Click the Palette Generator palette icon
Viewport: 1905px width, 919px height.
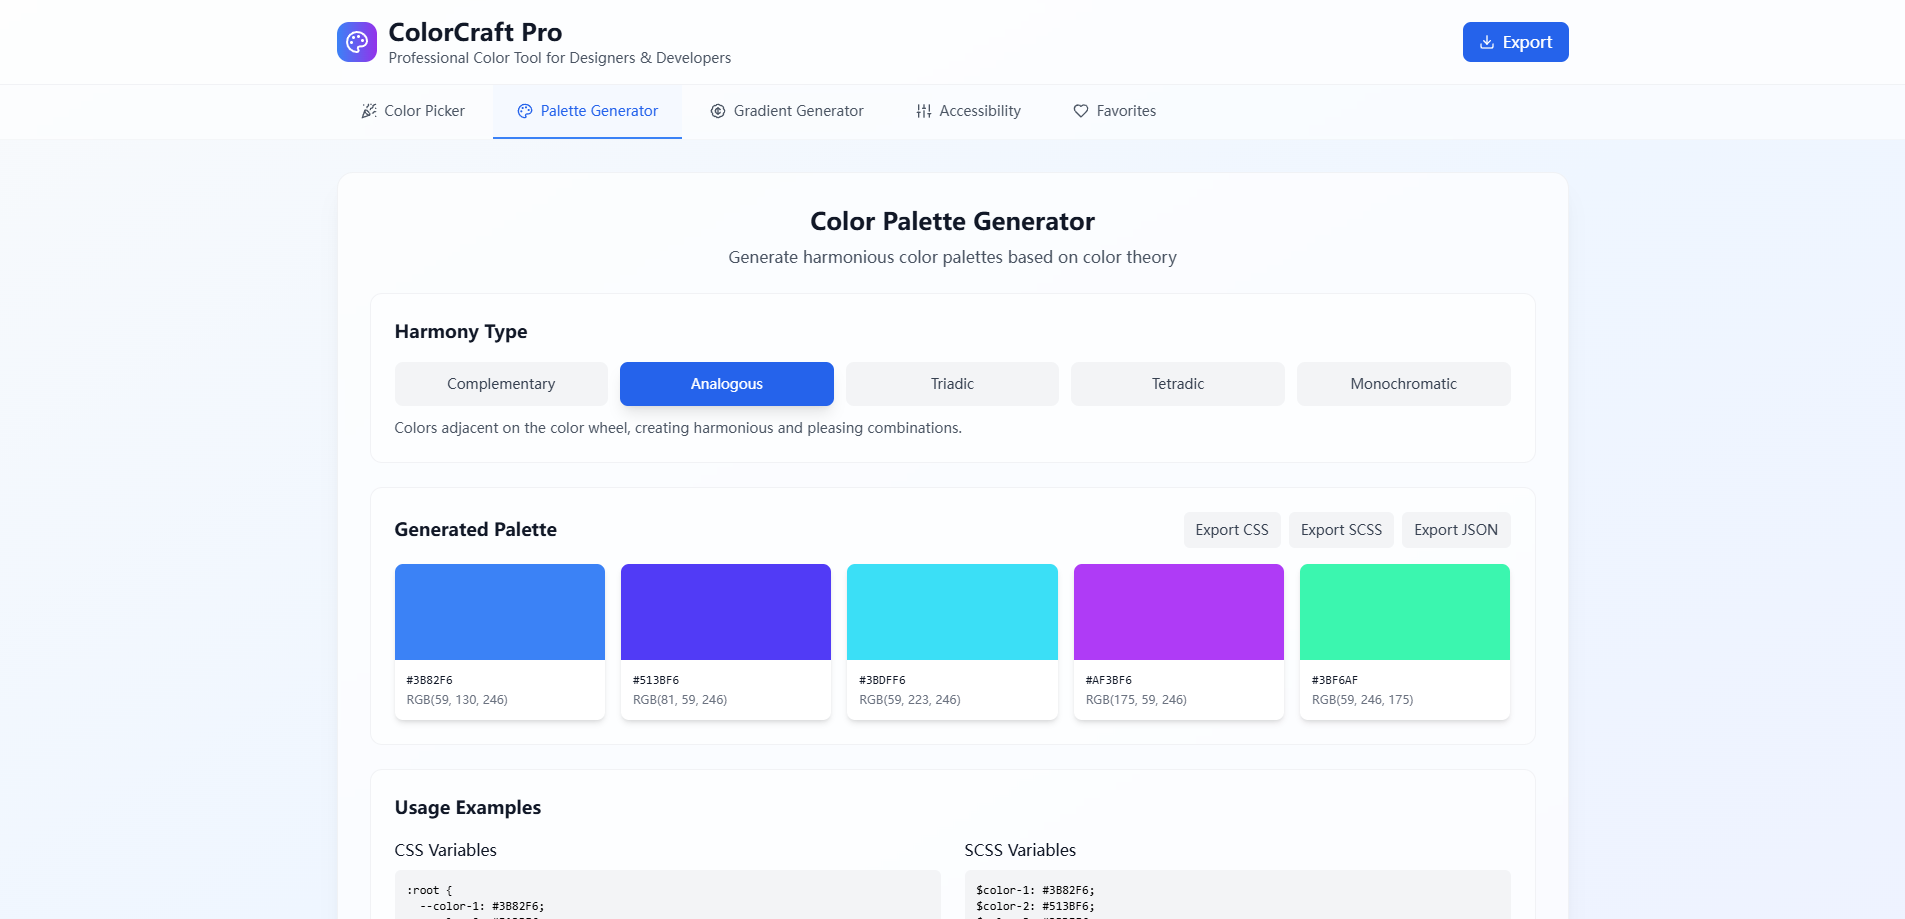(x=525, y=111)
